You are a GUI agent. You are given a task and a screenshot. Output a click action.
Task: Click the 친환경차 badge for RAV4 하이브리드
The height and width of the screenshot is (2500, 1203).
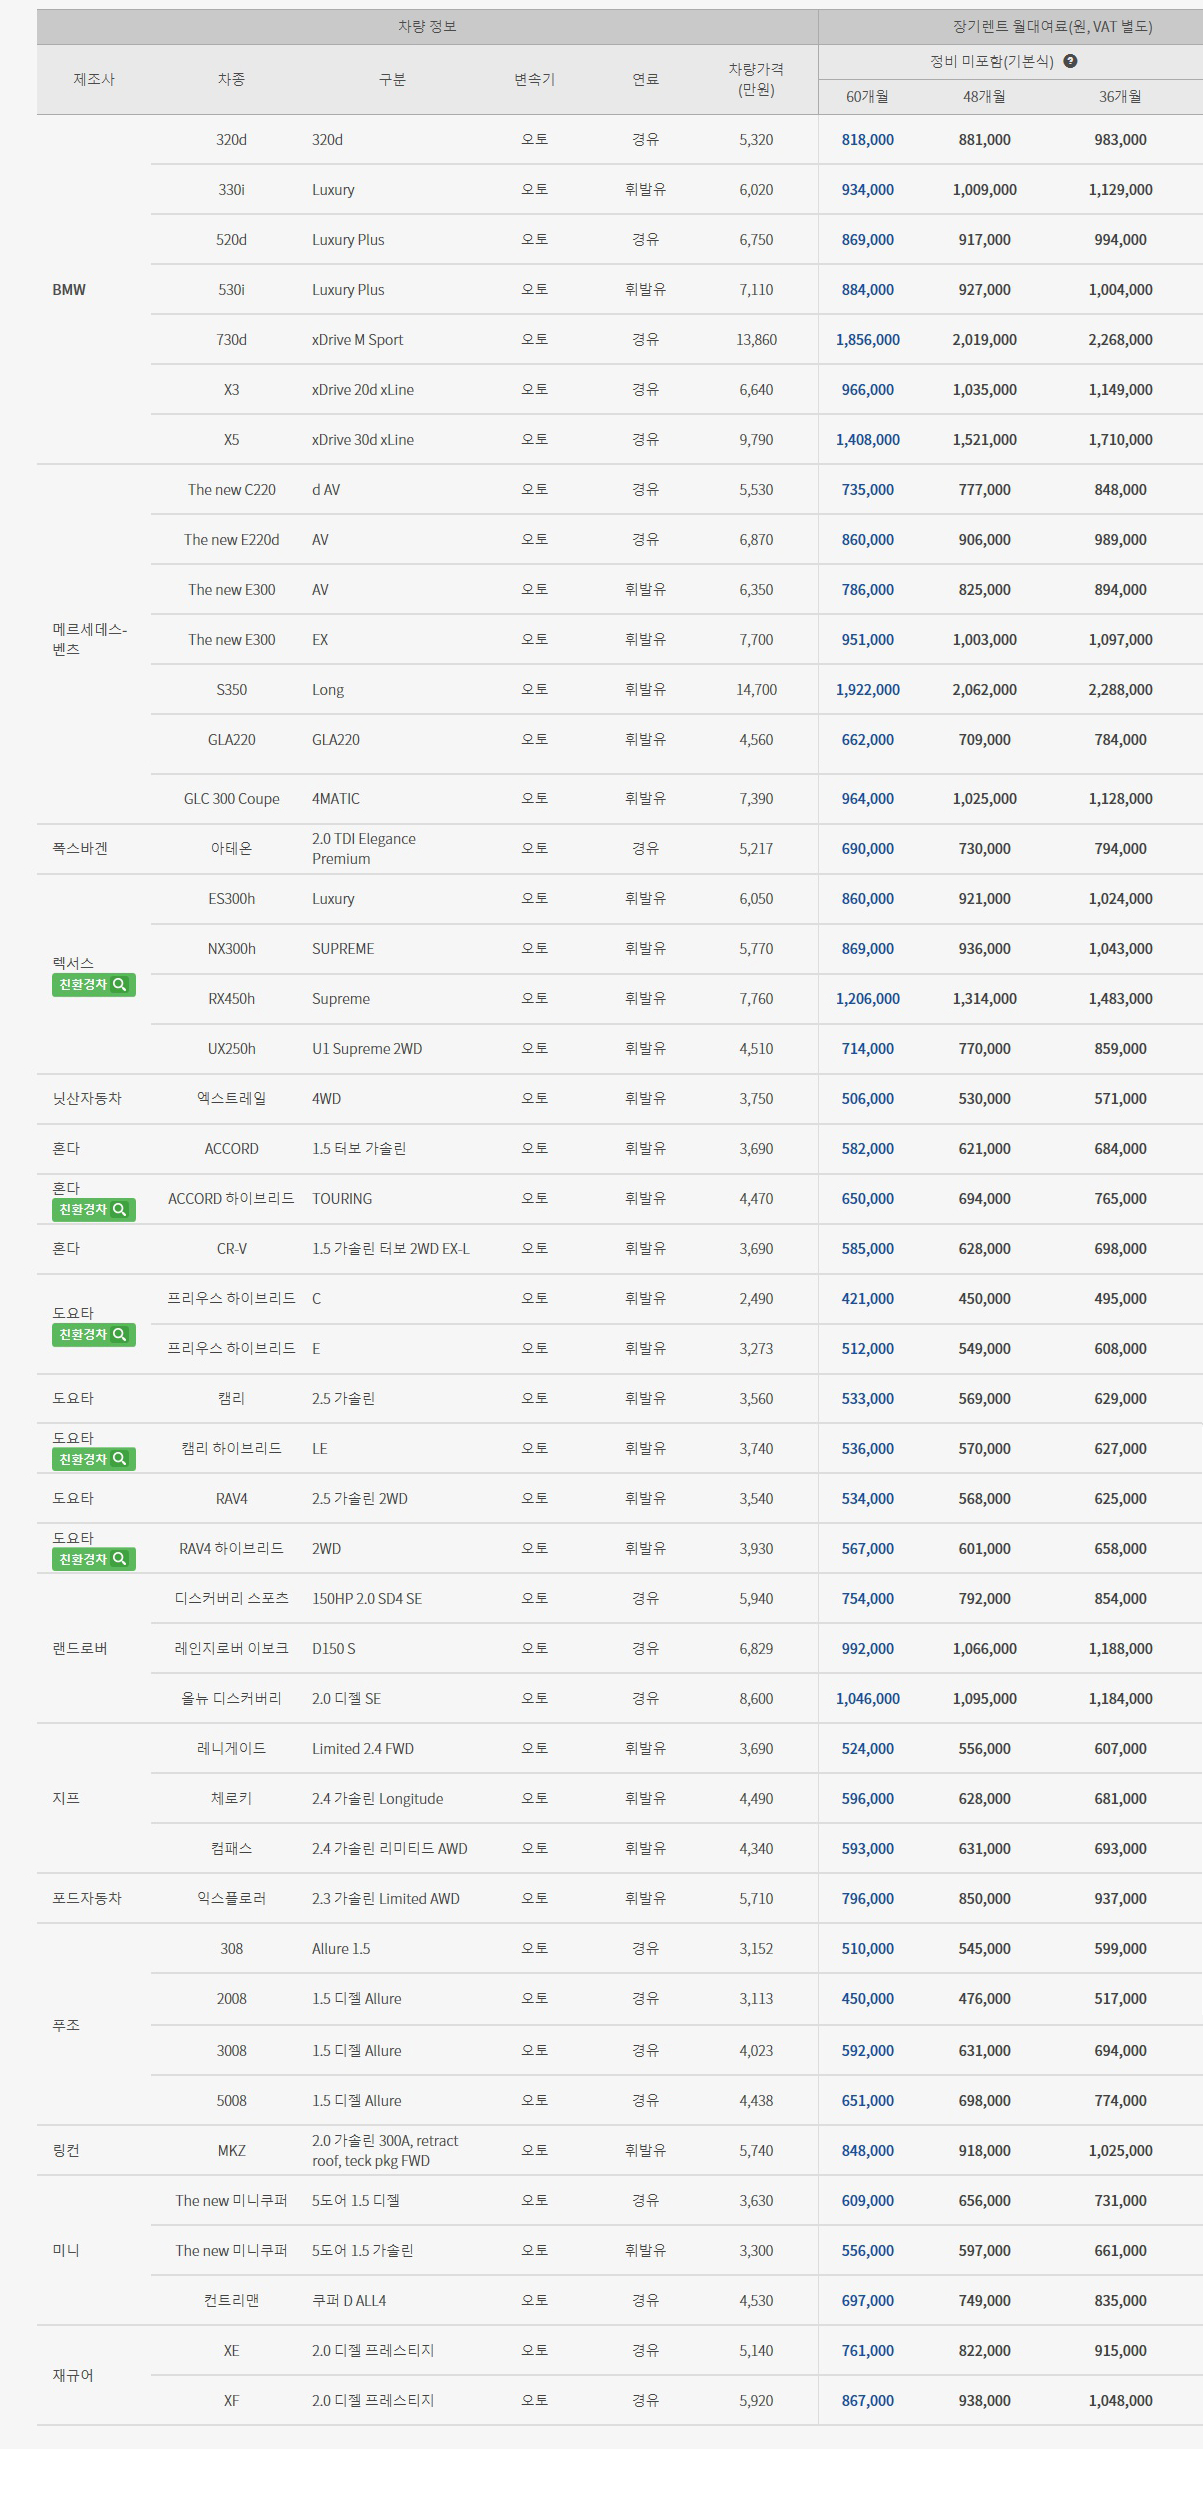93,1560
